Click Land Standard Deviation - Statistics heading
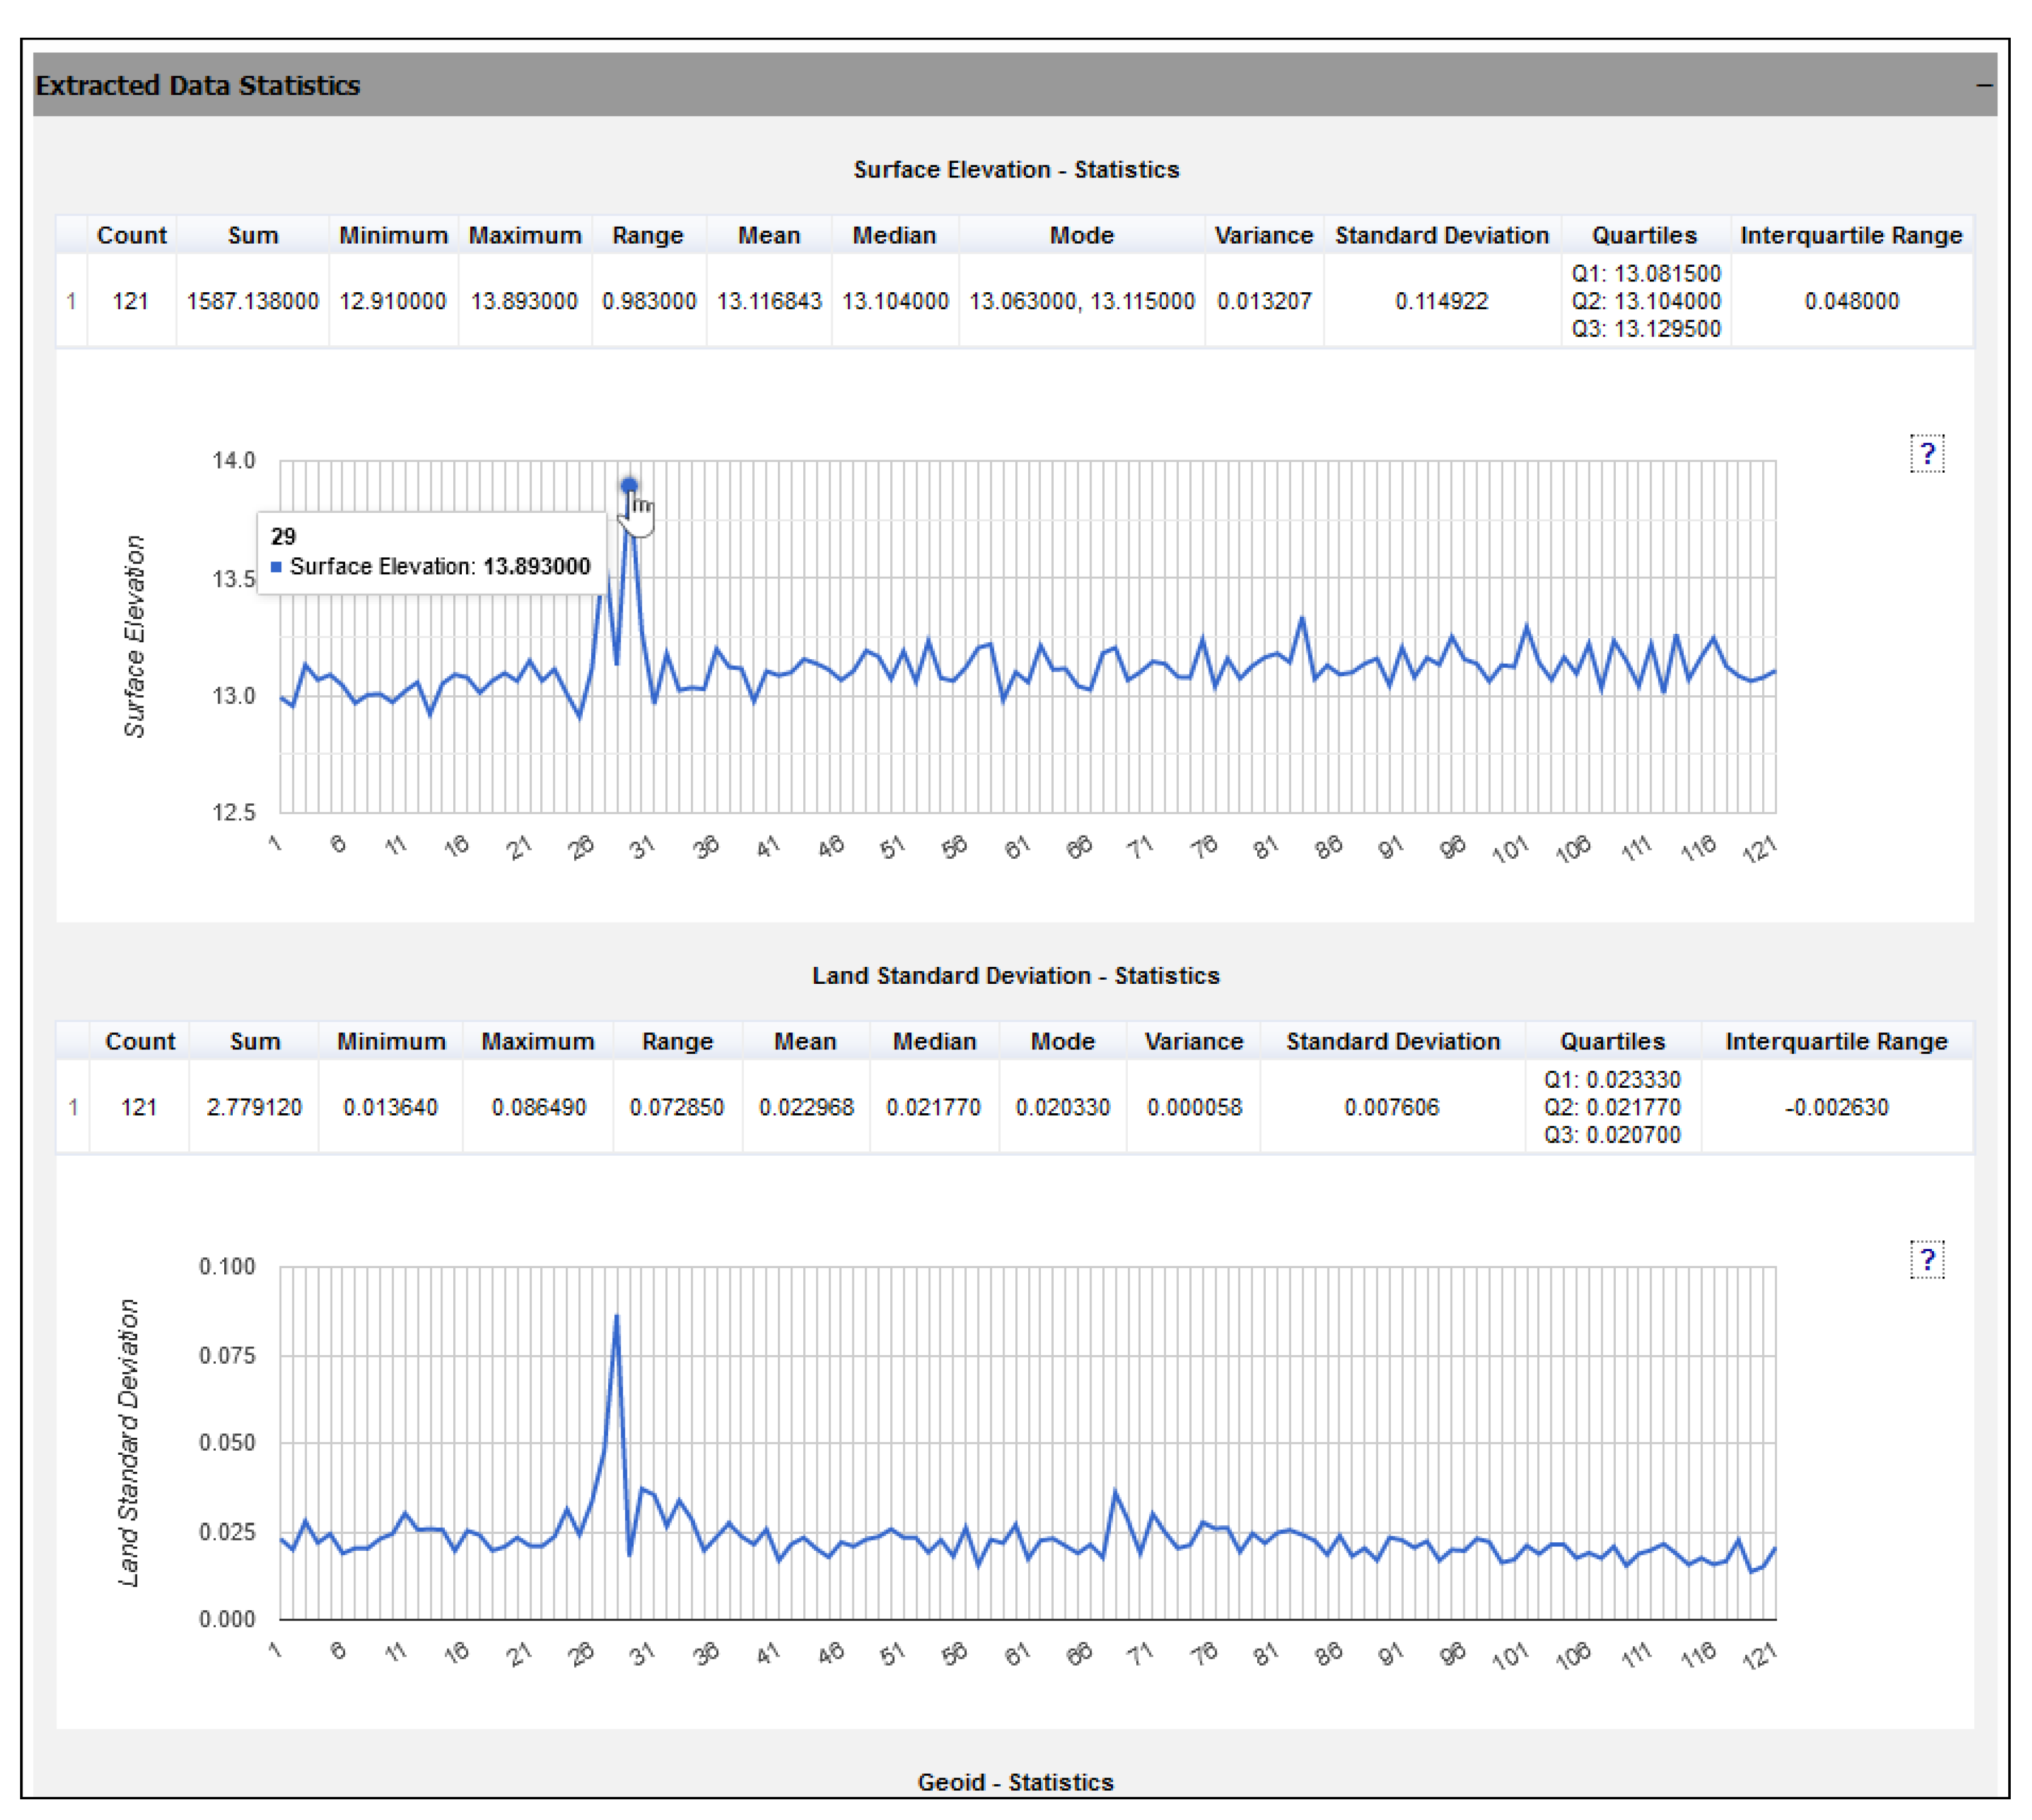The image size is (2032, 1820). coord(1016,975)
